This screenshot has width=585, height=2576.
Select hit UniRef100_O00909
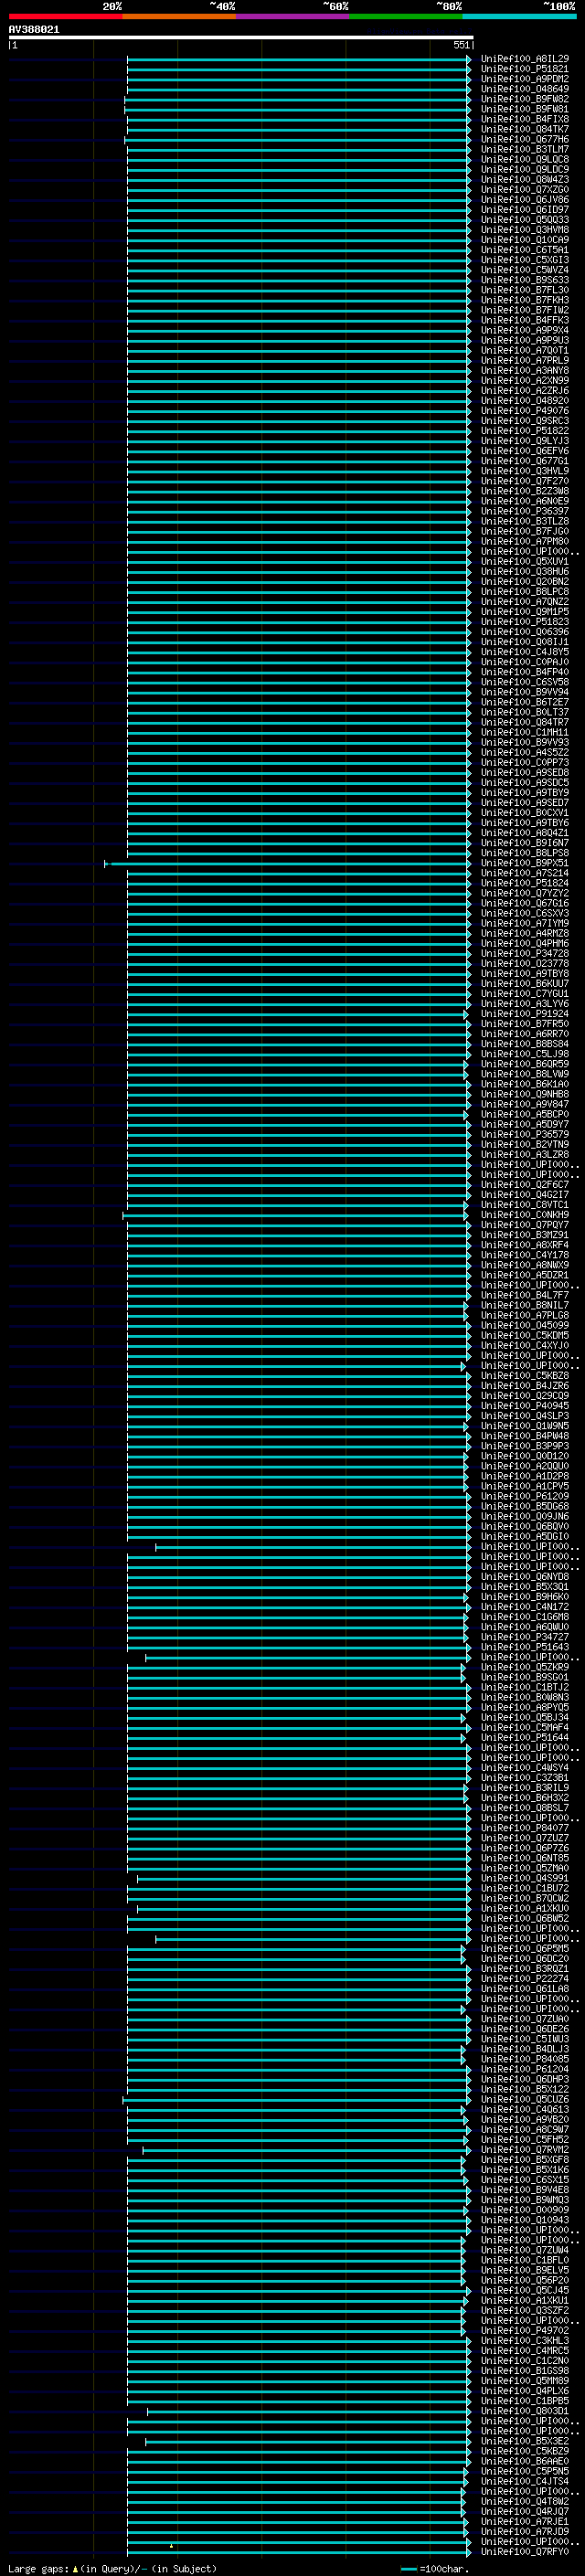(x=524, y=2210)
